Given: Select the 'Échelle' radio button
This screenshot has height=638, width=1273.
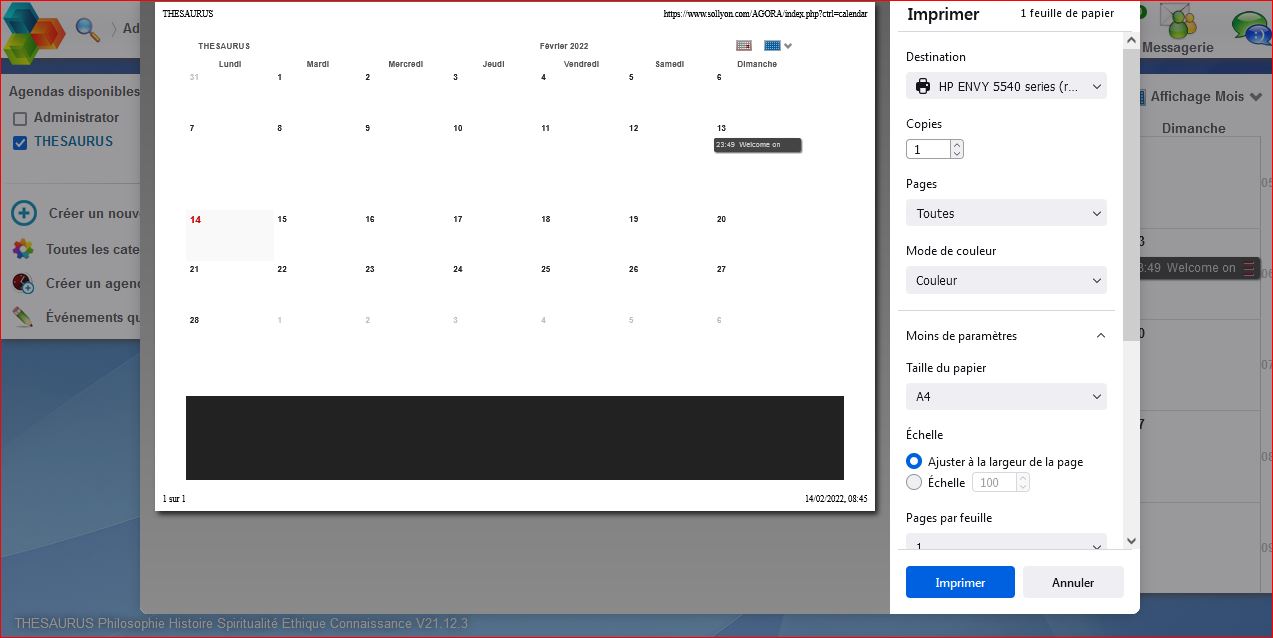Looking at the screenshot, I should pyautogui.click(x=913, y=482).
